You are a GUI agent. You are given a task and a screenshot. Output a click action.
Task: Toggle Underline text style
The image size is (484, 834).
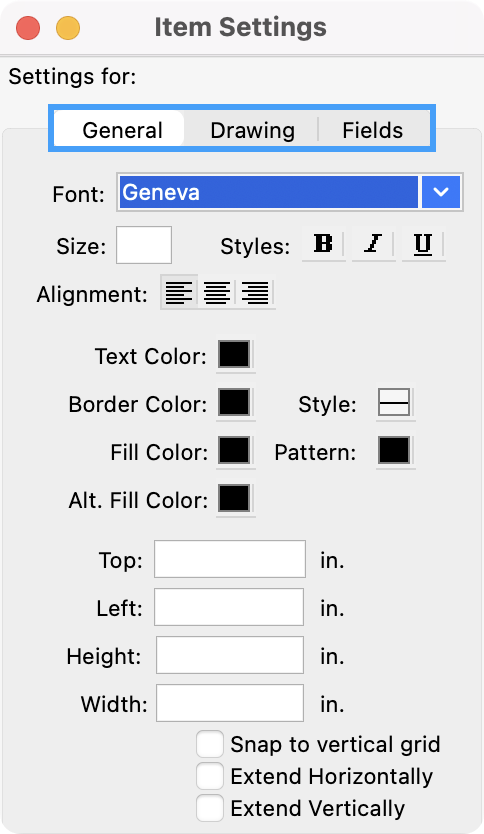[x=423, y=244]
